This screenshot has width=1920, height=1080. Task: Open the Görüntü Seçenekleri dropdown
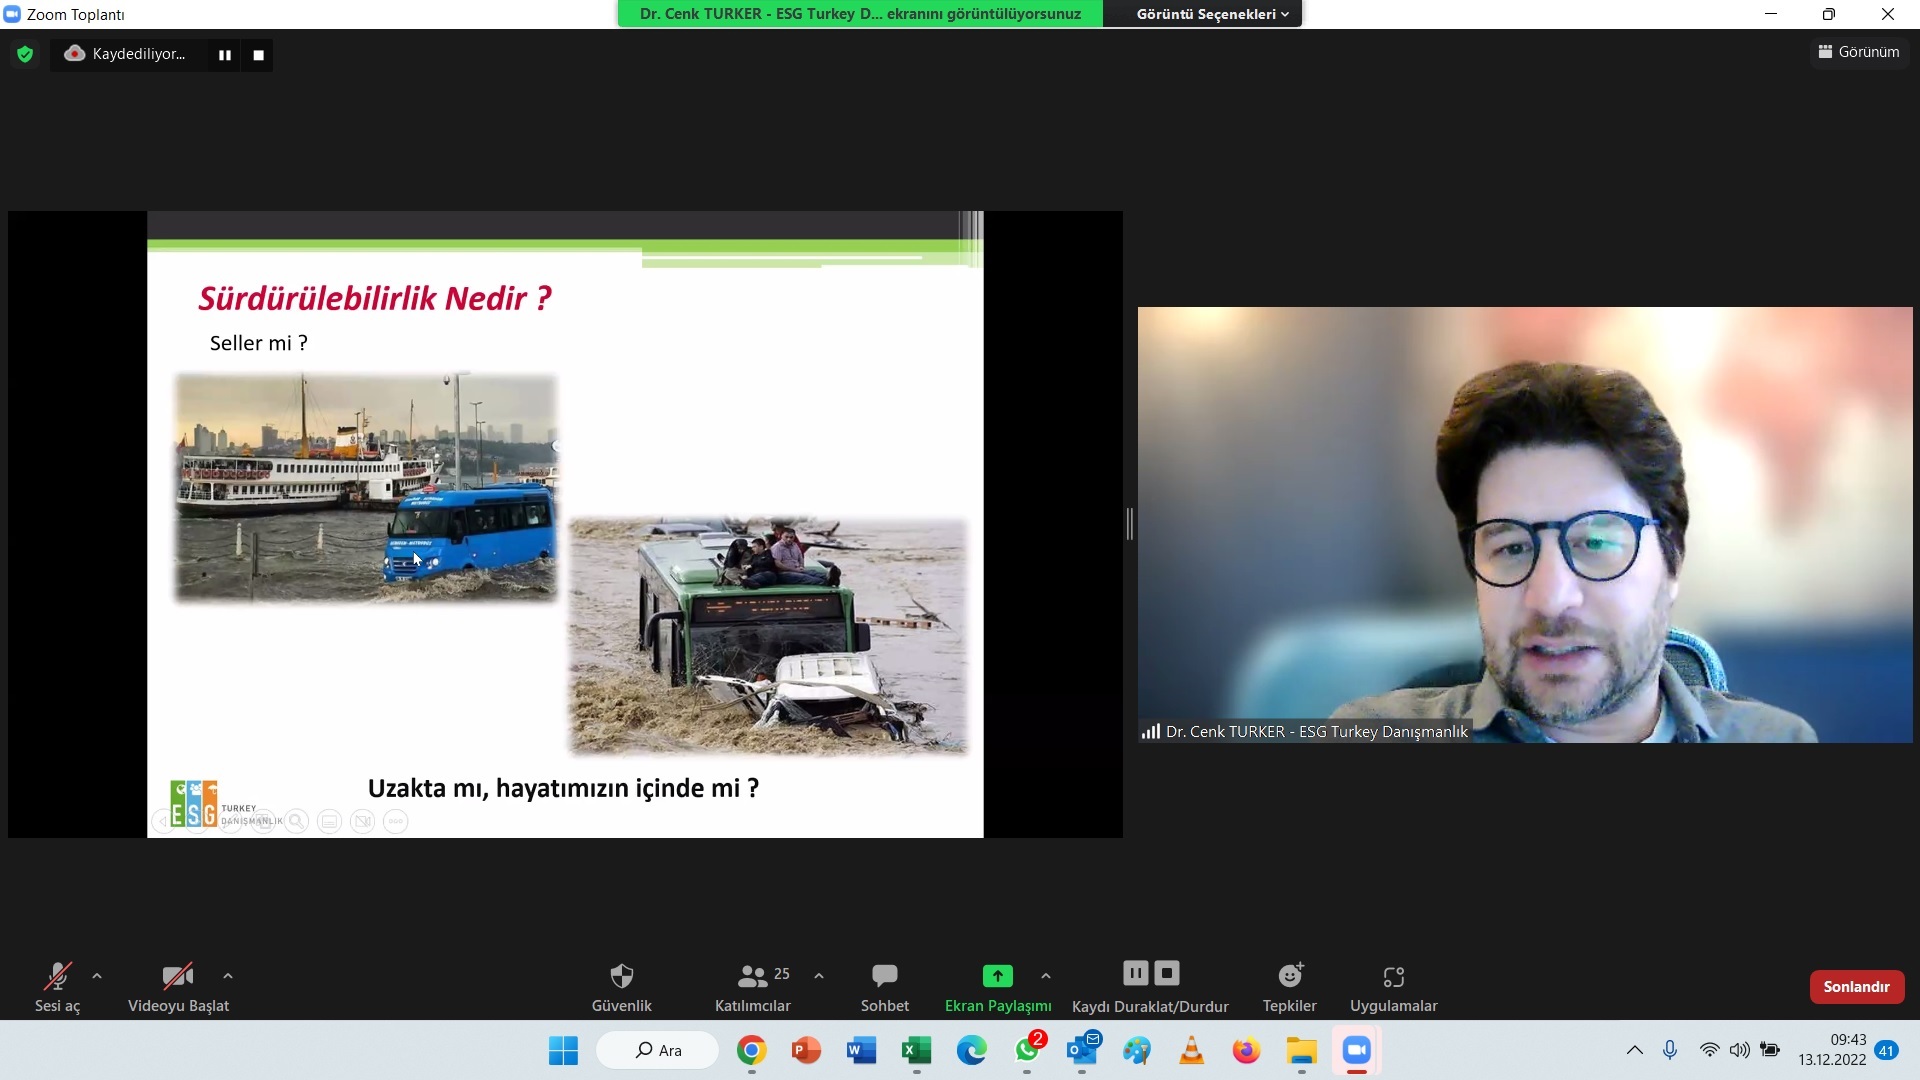(x=1212, y=14)
